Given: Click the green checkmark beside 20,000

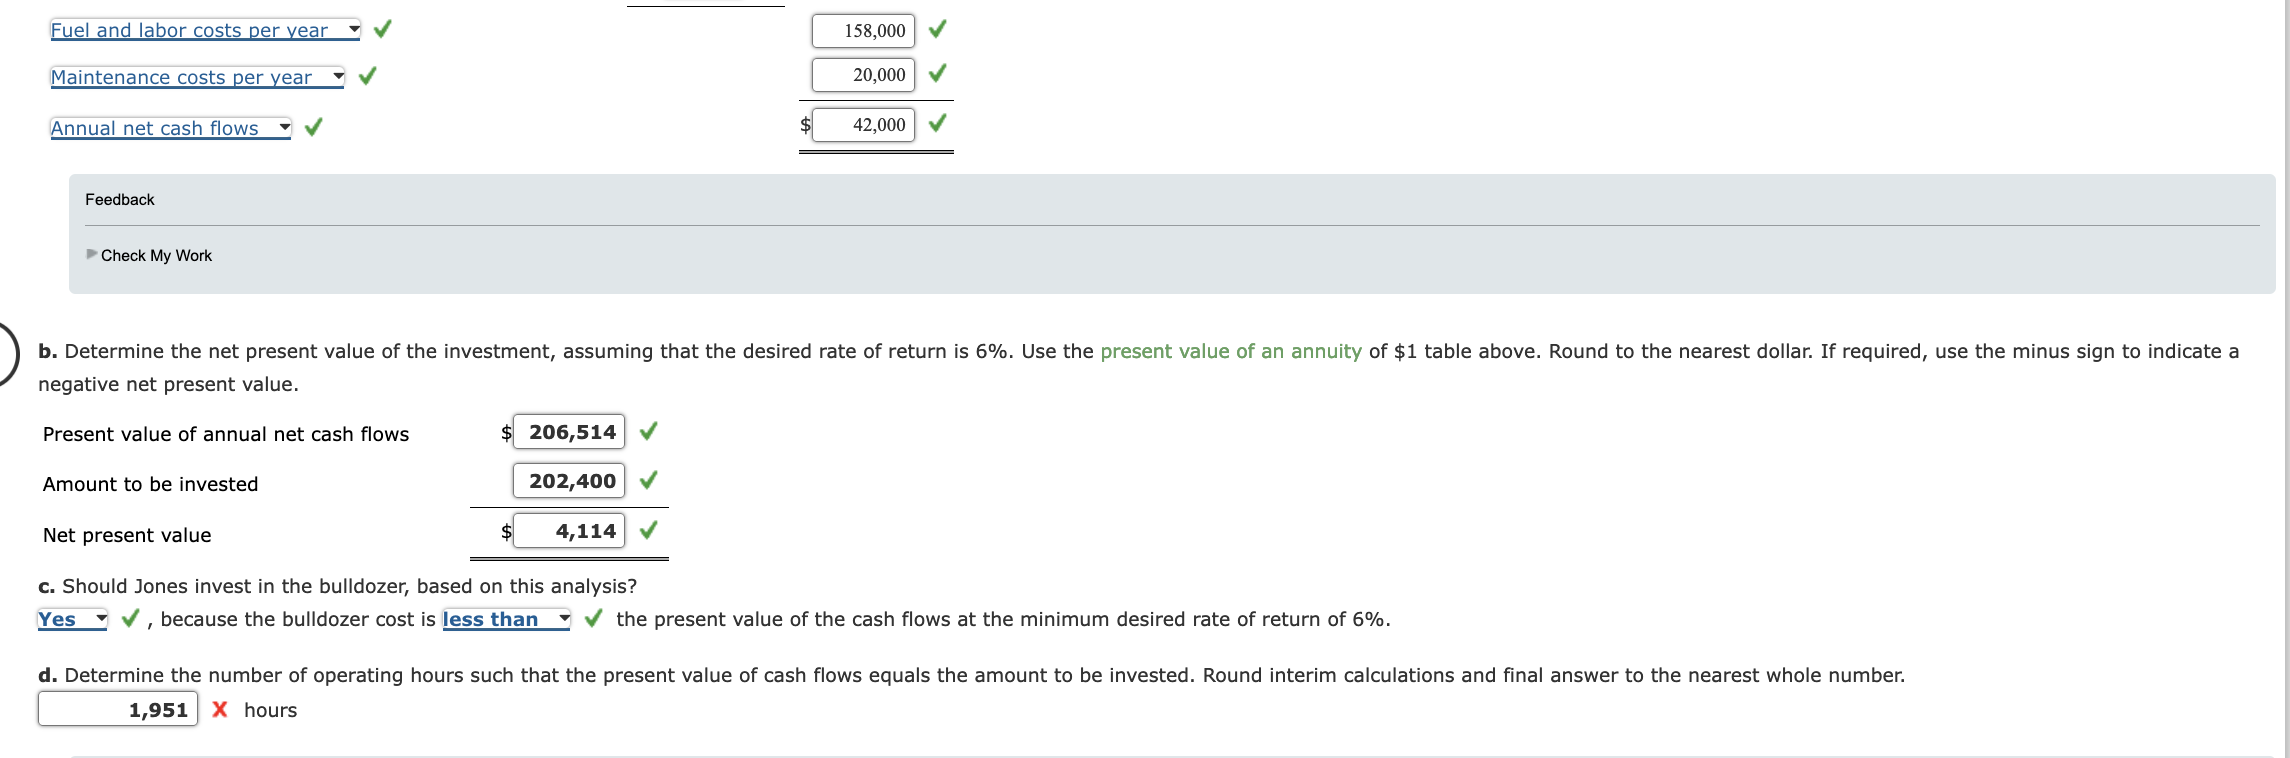Looking at the screenshot, I should [936, 74].
